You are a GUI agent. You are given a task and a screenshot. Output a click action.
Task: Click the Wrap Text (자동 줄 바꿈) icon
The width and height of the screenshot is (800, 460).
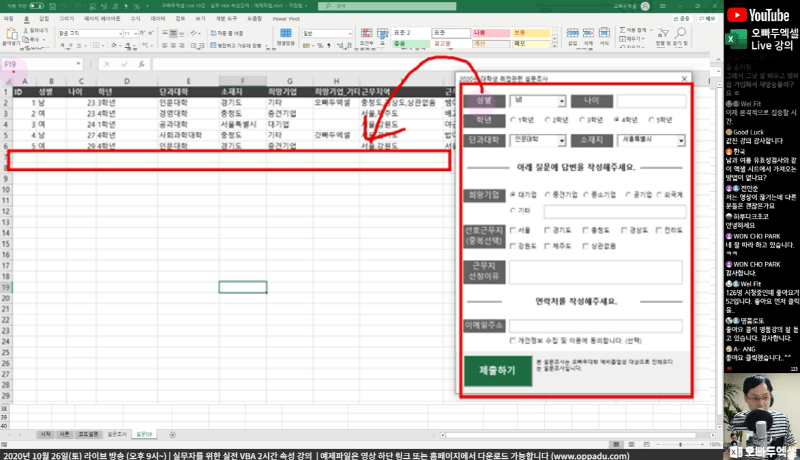click(x=213, y=33)
